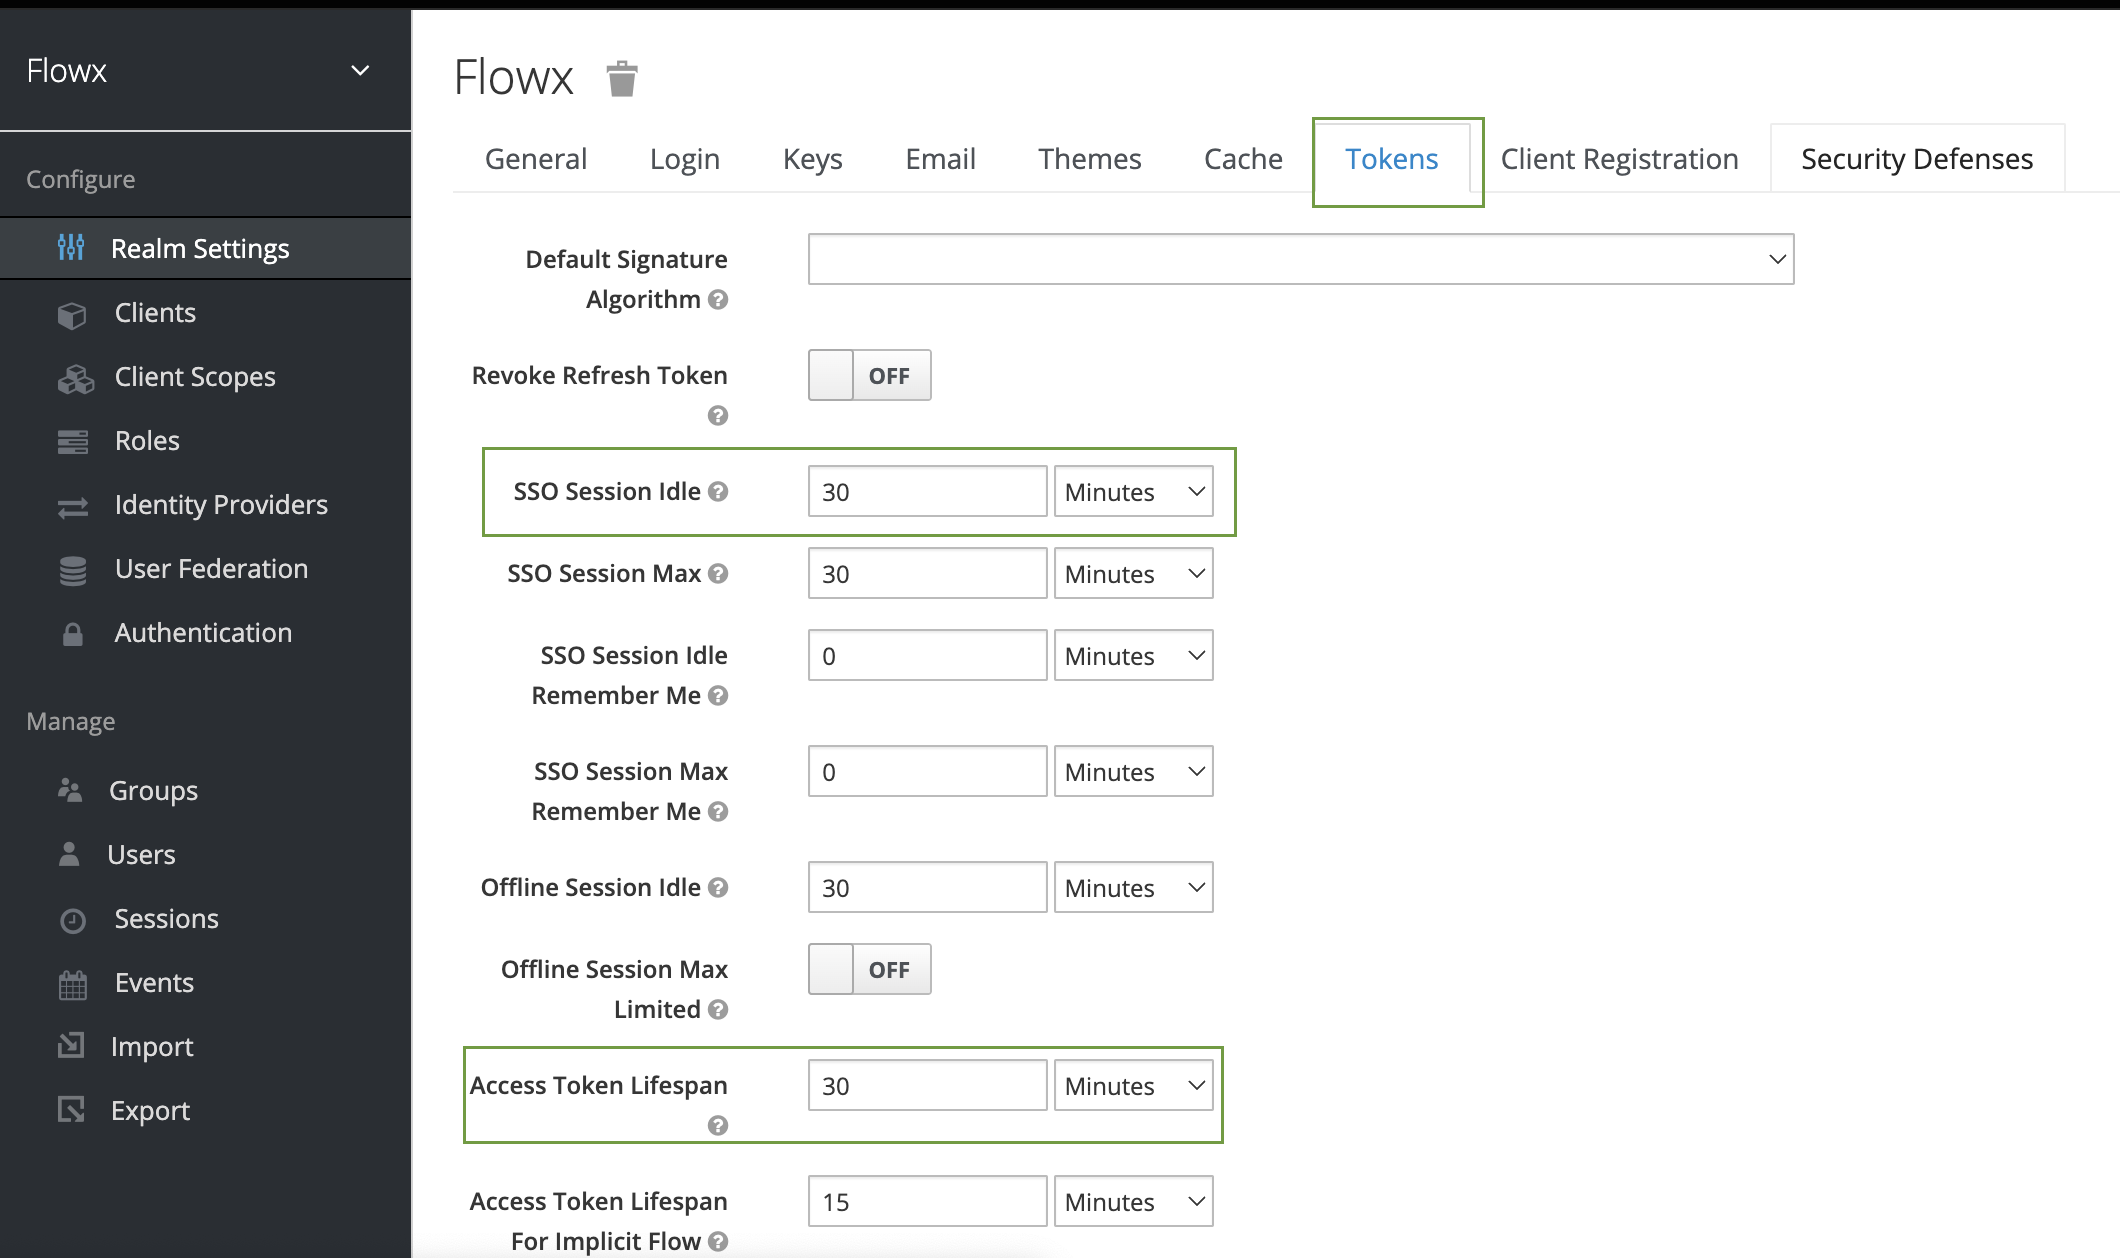Toggle the Revoke Refresh Token switch

tap(869, 376)
